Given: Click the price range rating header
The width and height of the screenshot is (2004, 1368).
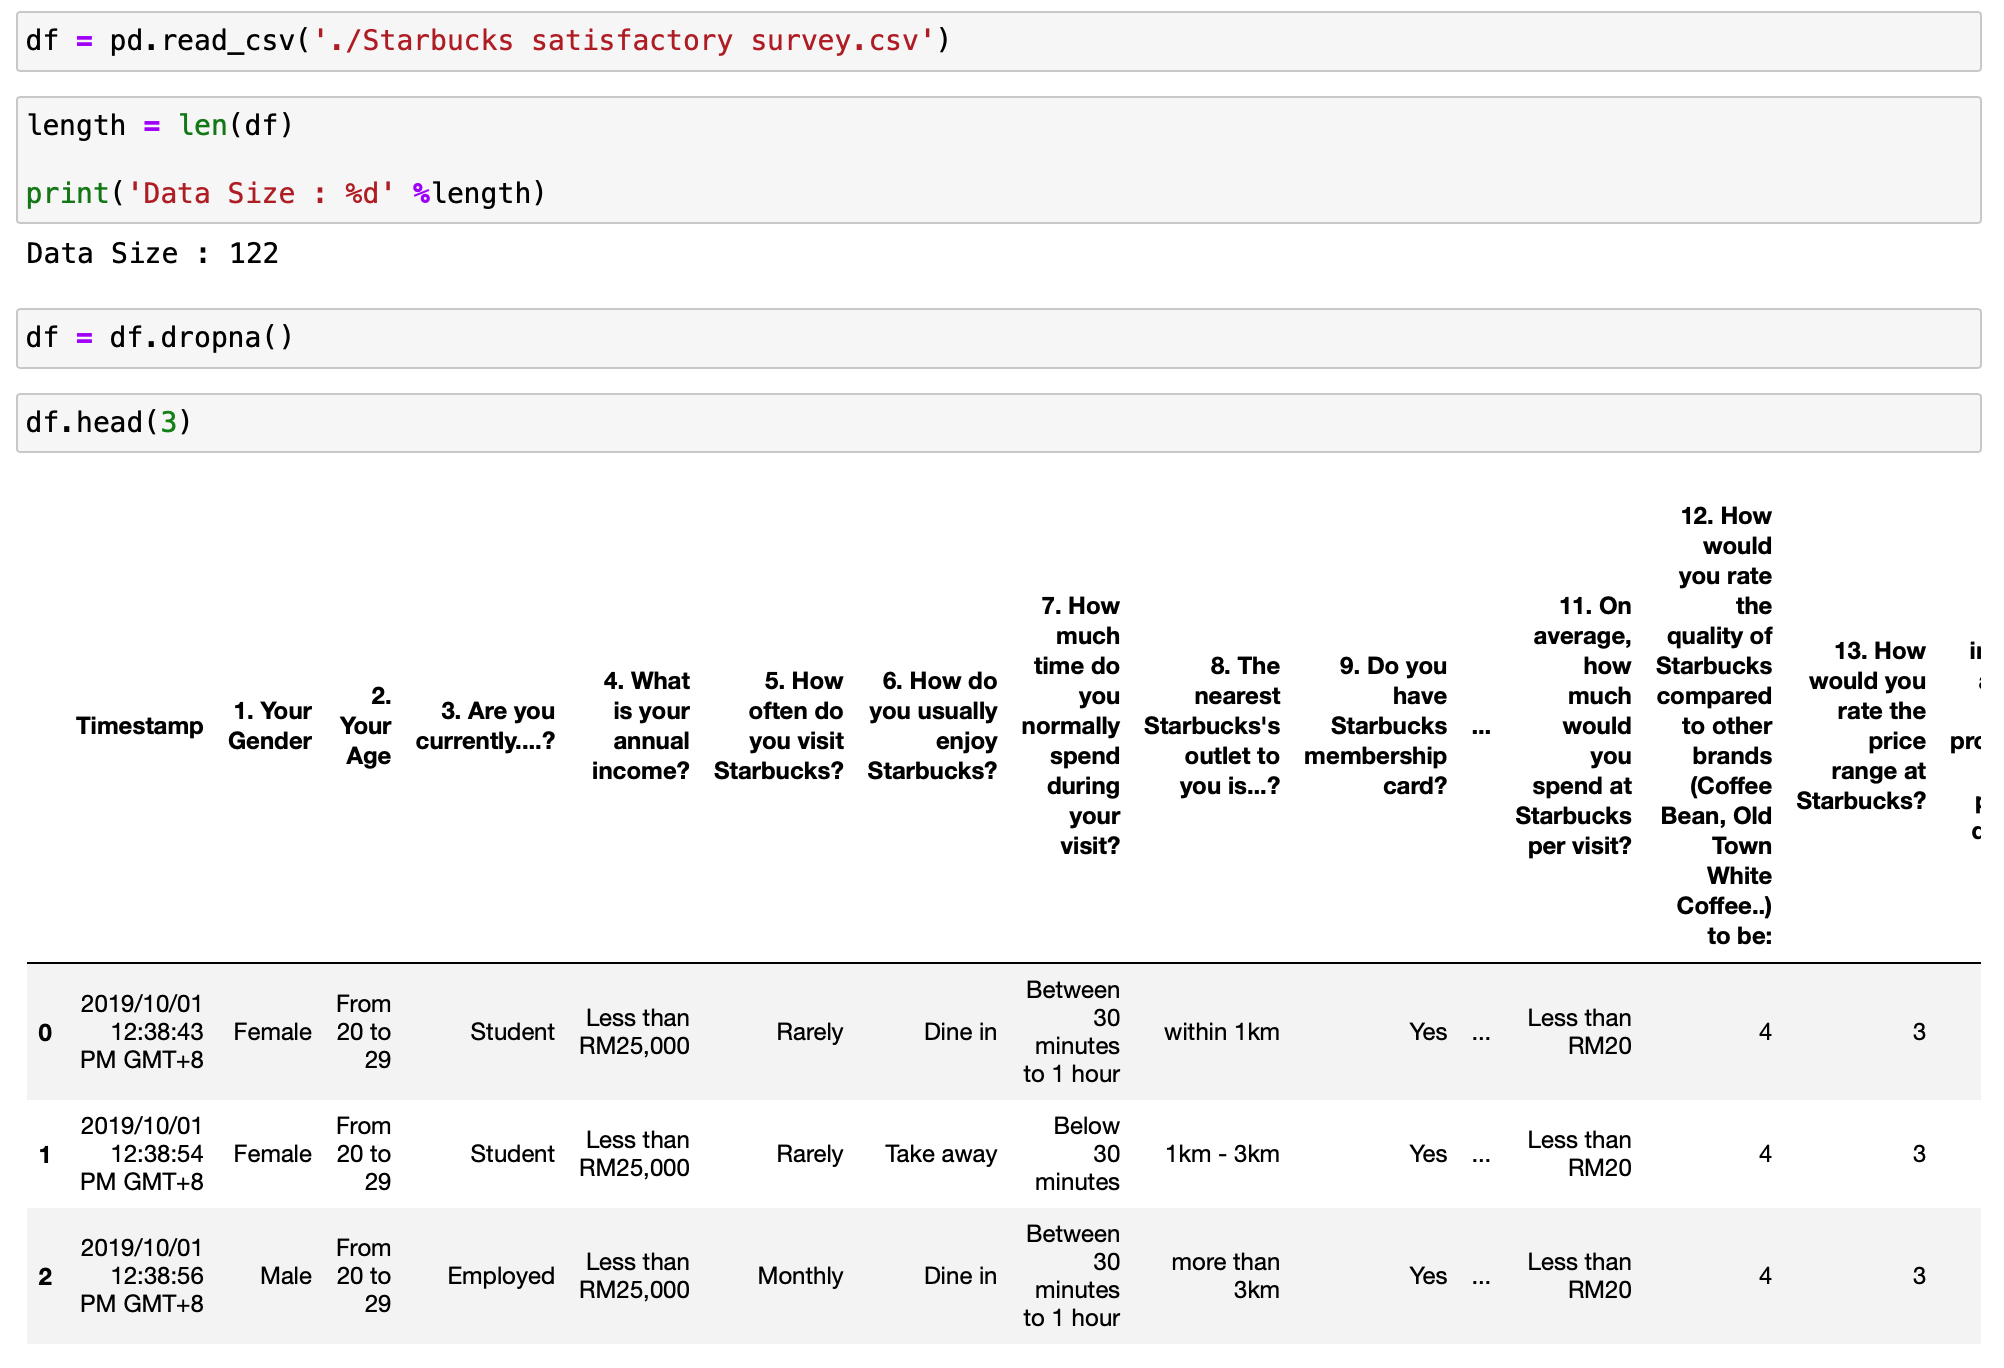Looking at the screenshot, I should 1862,726.
